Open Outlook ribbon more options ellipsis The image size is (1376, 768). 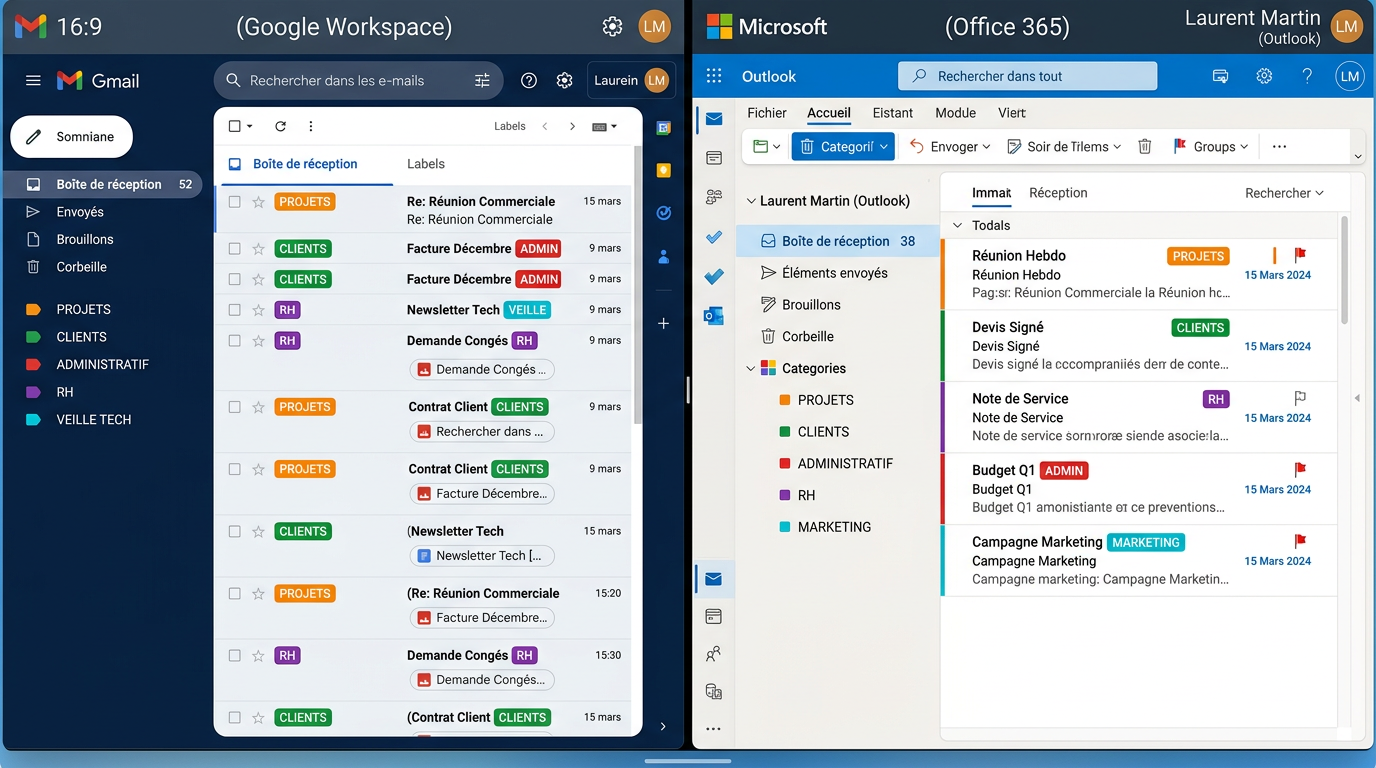[x=1279, y=147]
